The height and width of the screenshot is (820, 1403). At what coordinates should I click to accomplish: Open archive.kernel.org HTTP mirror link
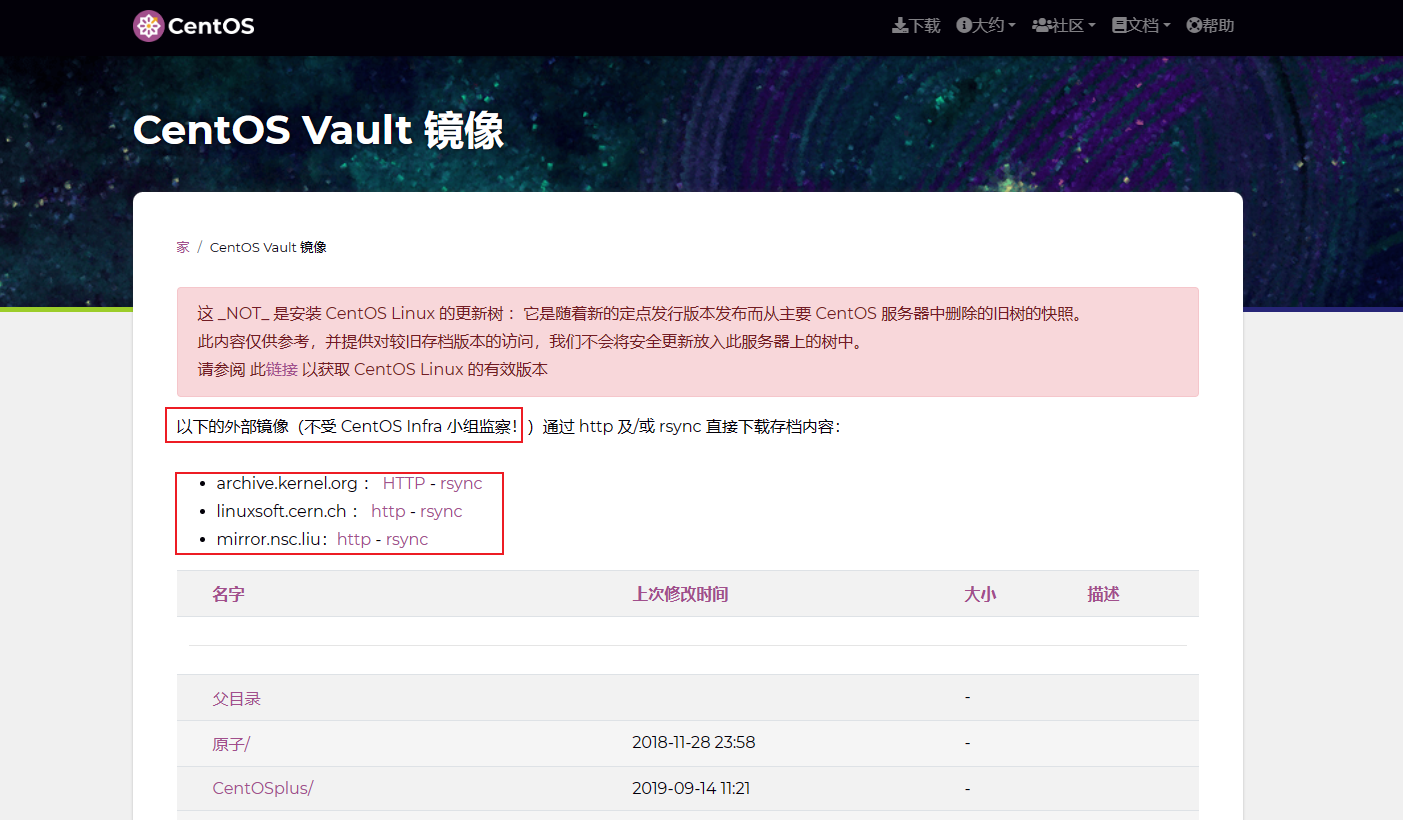click(404, 483)
